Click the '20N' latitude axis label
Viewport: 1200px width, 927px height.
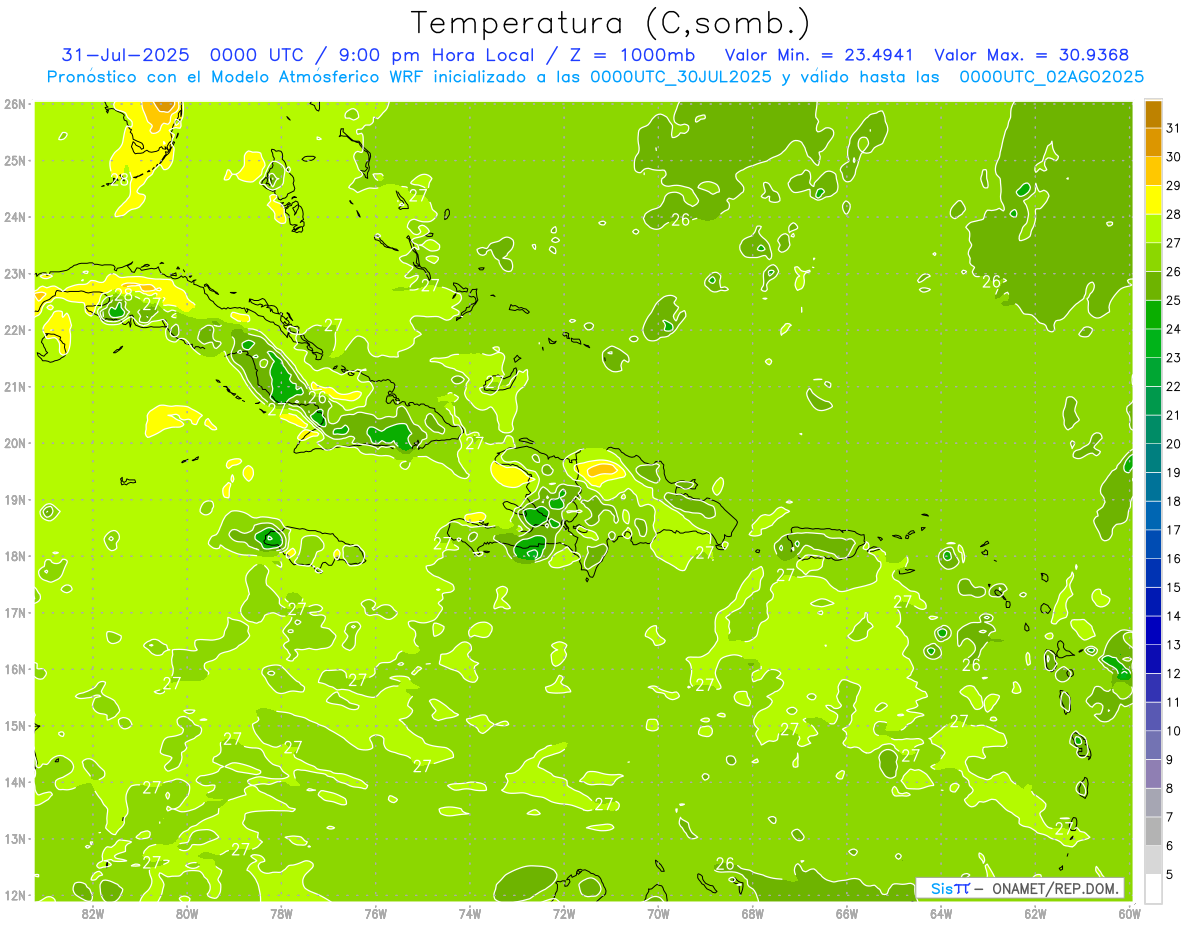click(15, 443)
